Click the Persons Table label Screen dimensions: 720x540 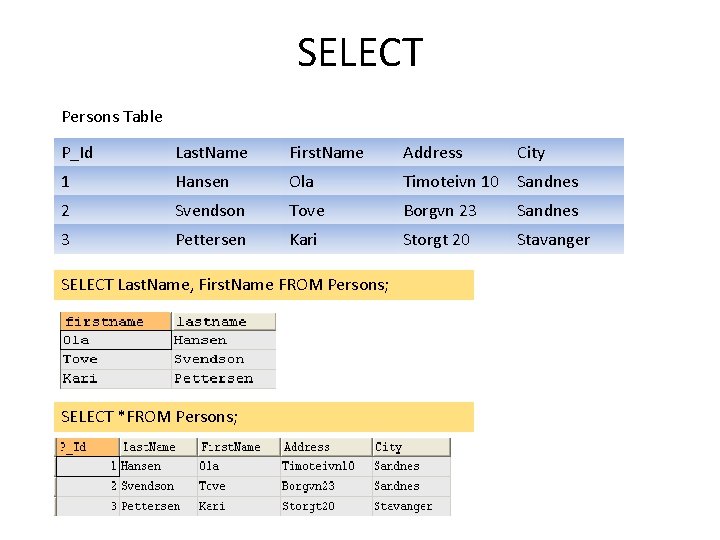pyautogui.click(x=112, y=117)
